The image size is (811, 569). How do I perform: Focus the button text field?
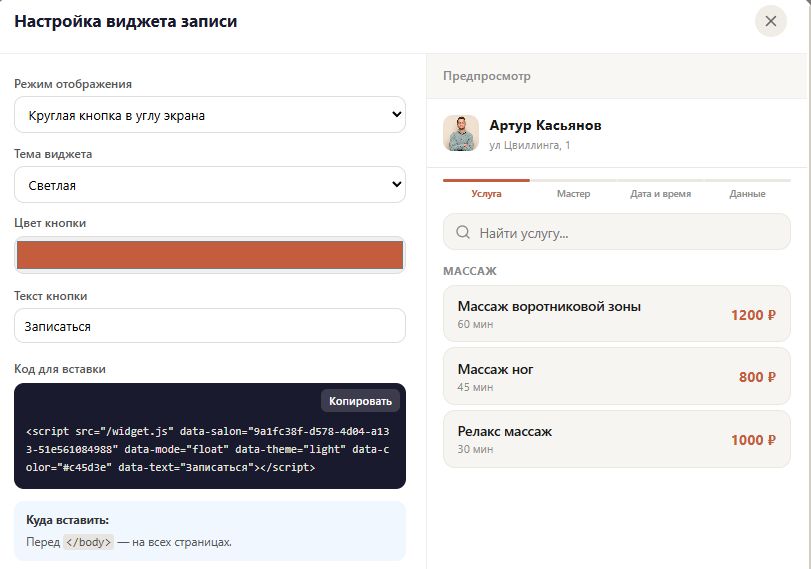pos(209,326)
